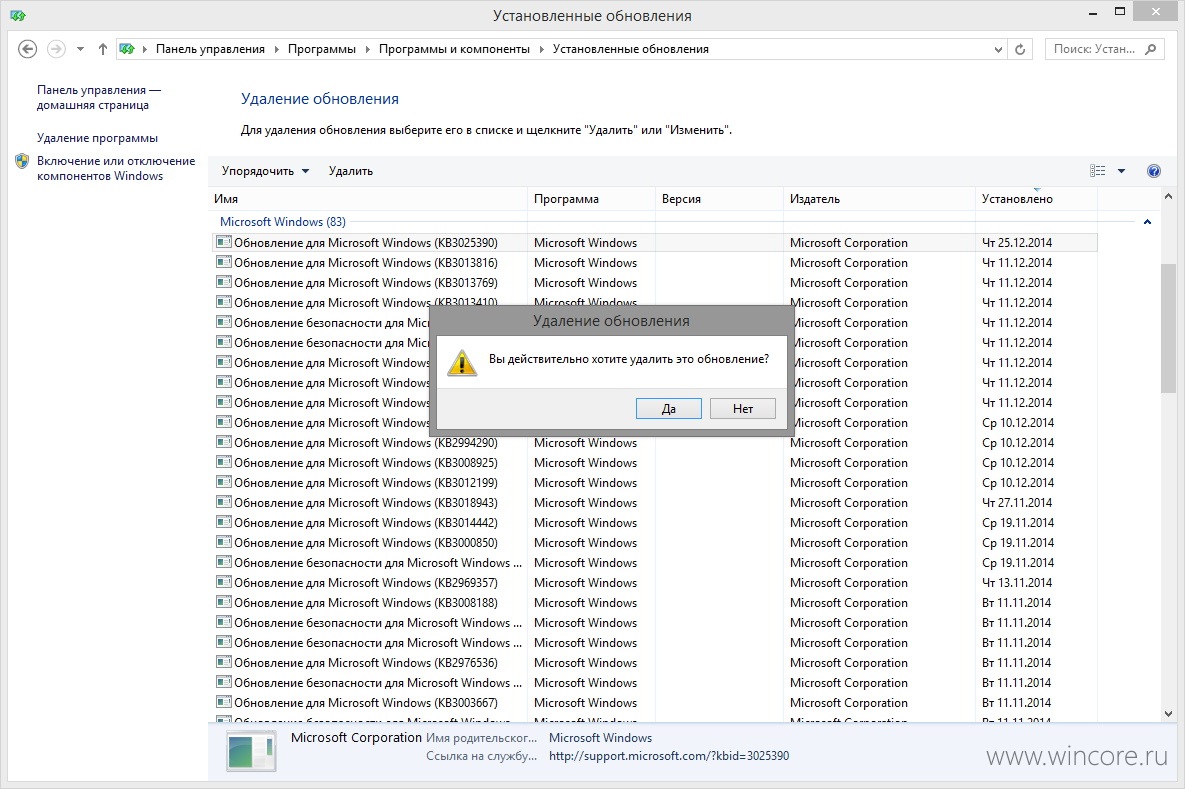Click date Чт 27.11.2014 cell
Image resolution: width=1185 pixels, height=789 pixels.
[1016, 503]
